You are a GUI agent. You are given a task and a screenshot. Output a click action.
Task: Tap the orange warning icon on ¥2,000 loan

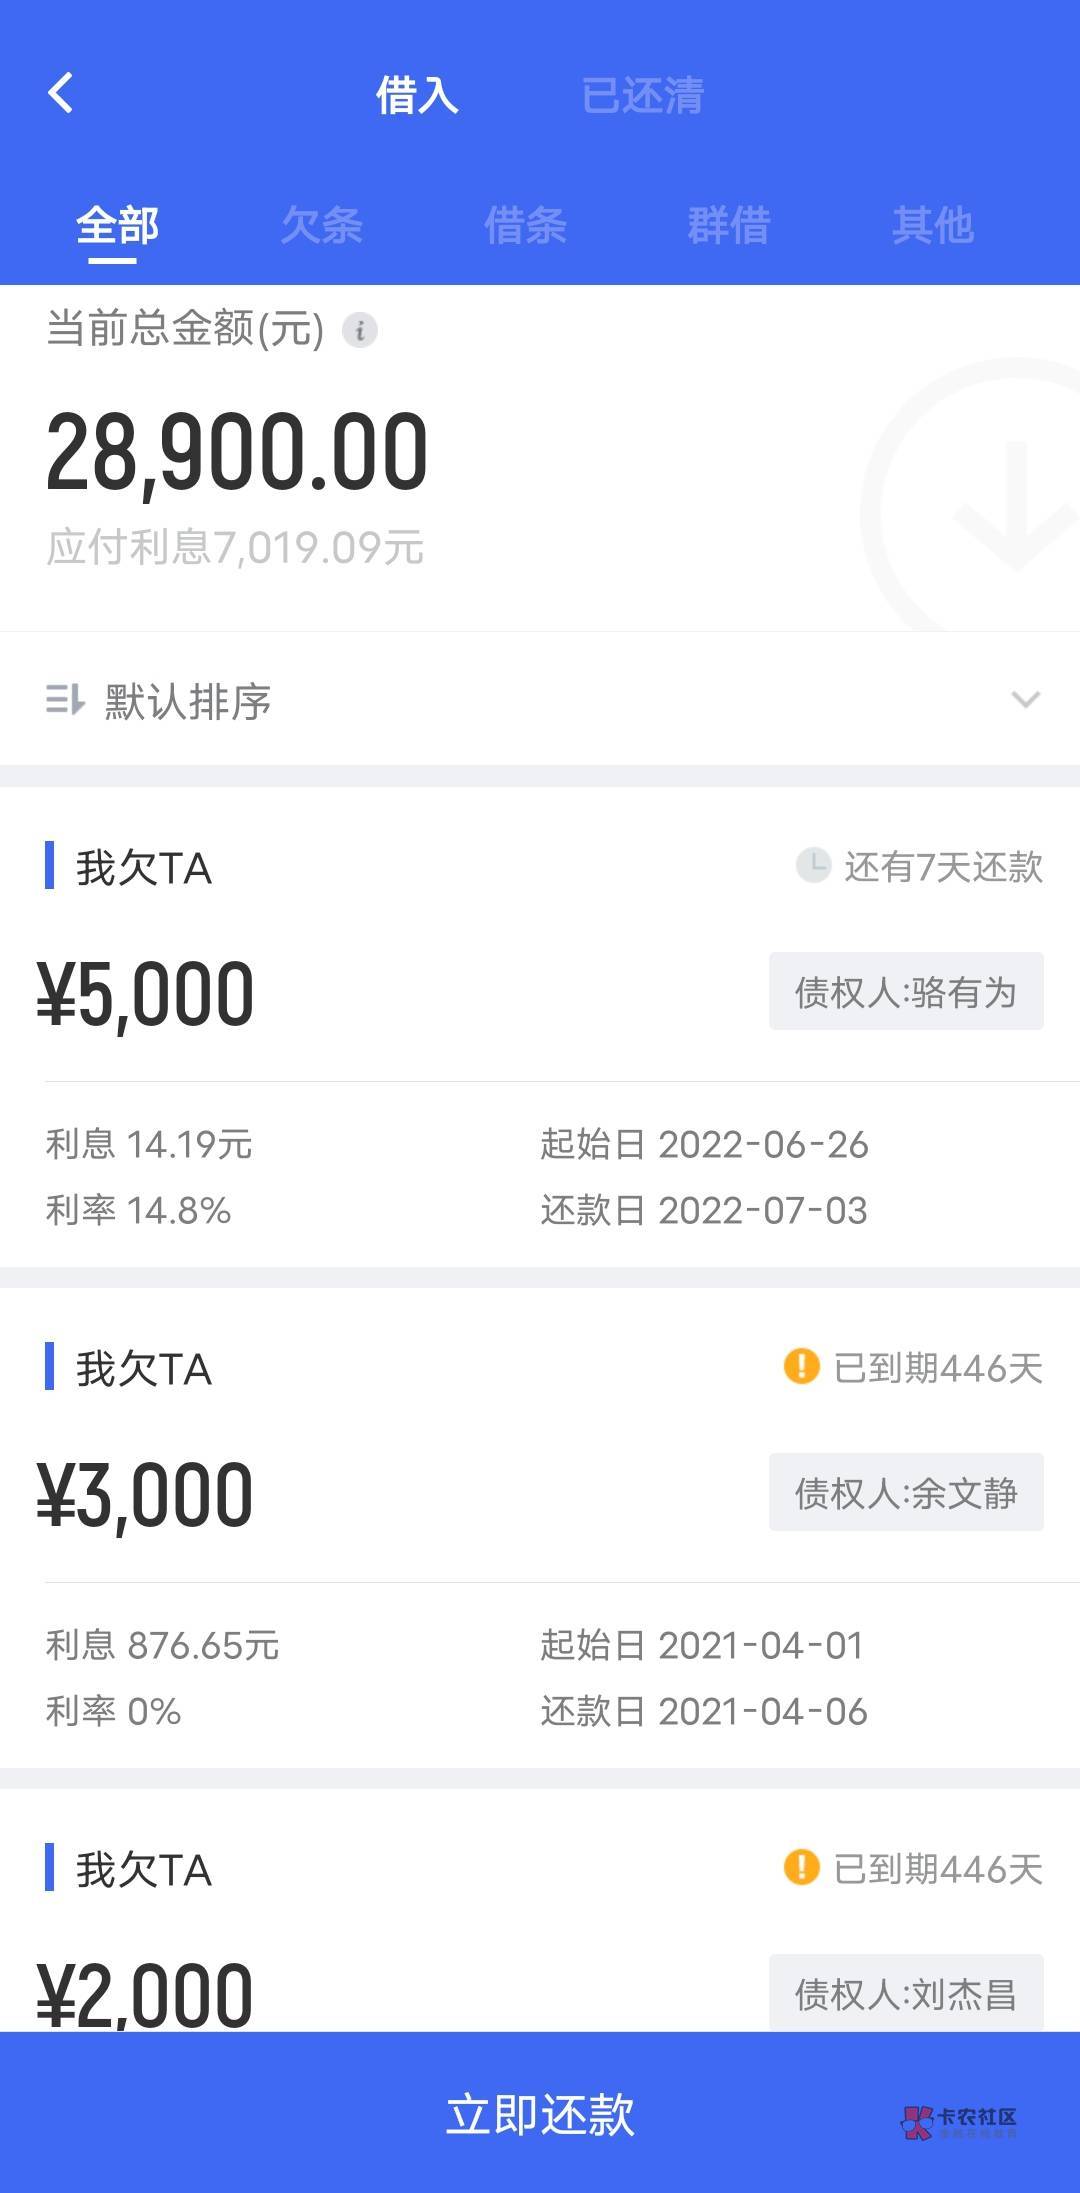[801, 1867]
